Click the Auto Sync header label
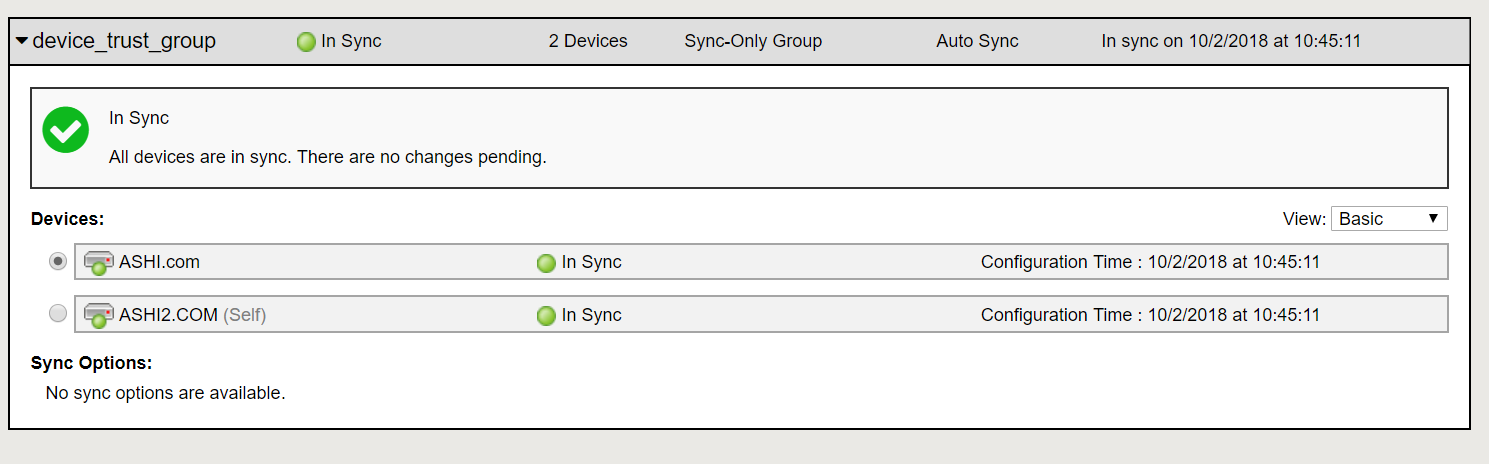1489x464 pixels. 977,42
